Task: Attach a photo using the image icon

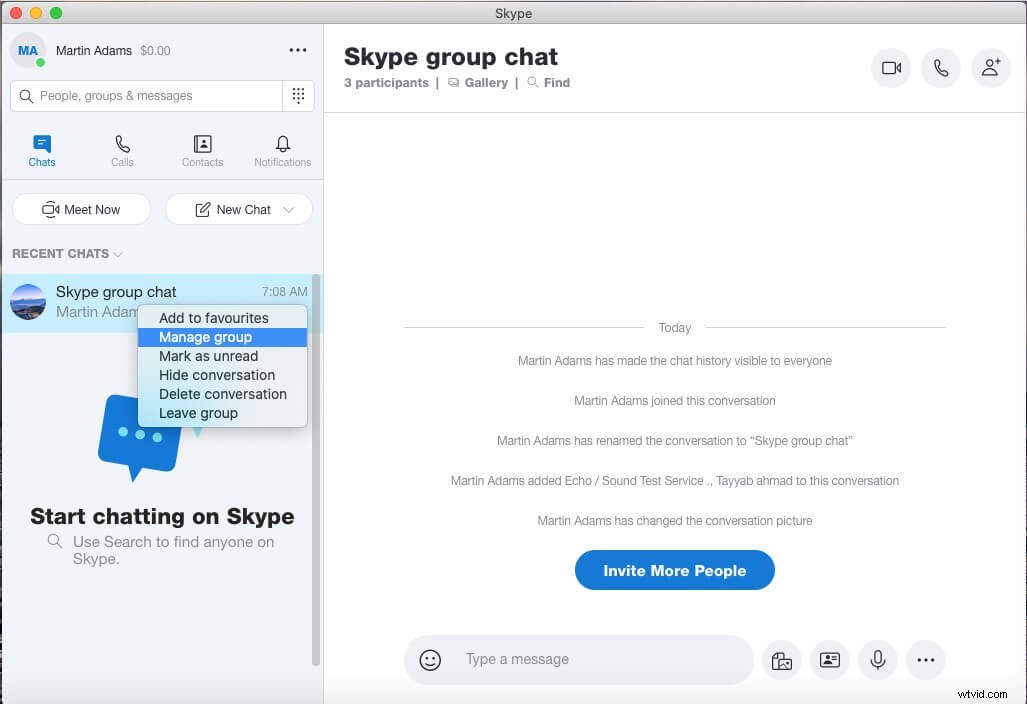Action: click(x=781, y=660)
